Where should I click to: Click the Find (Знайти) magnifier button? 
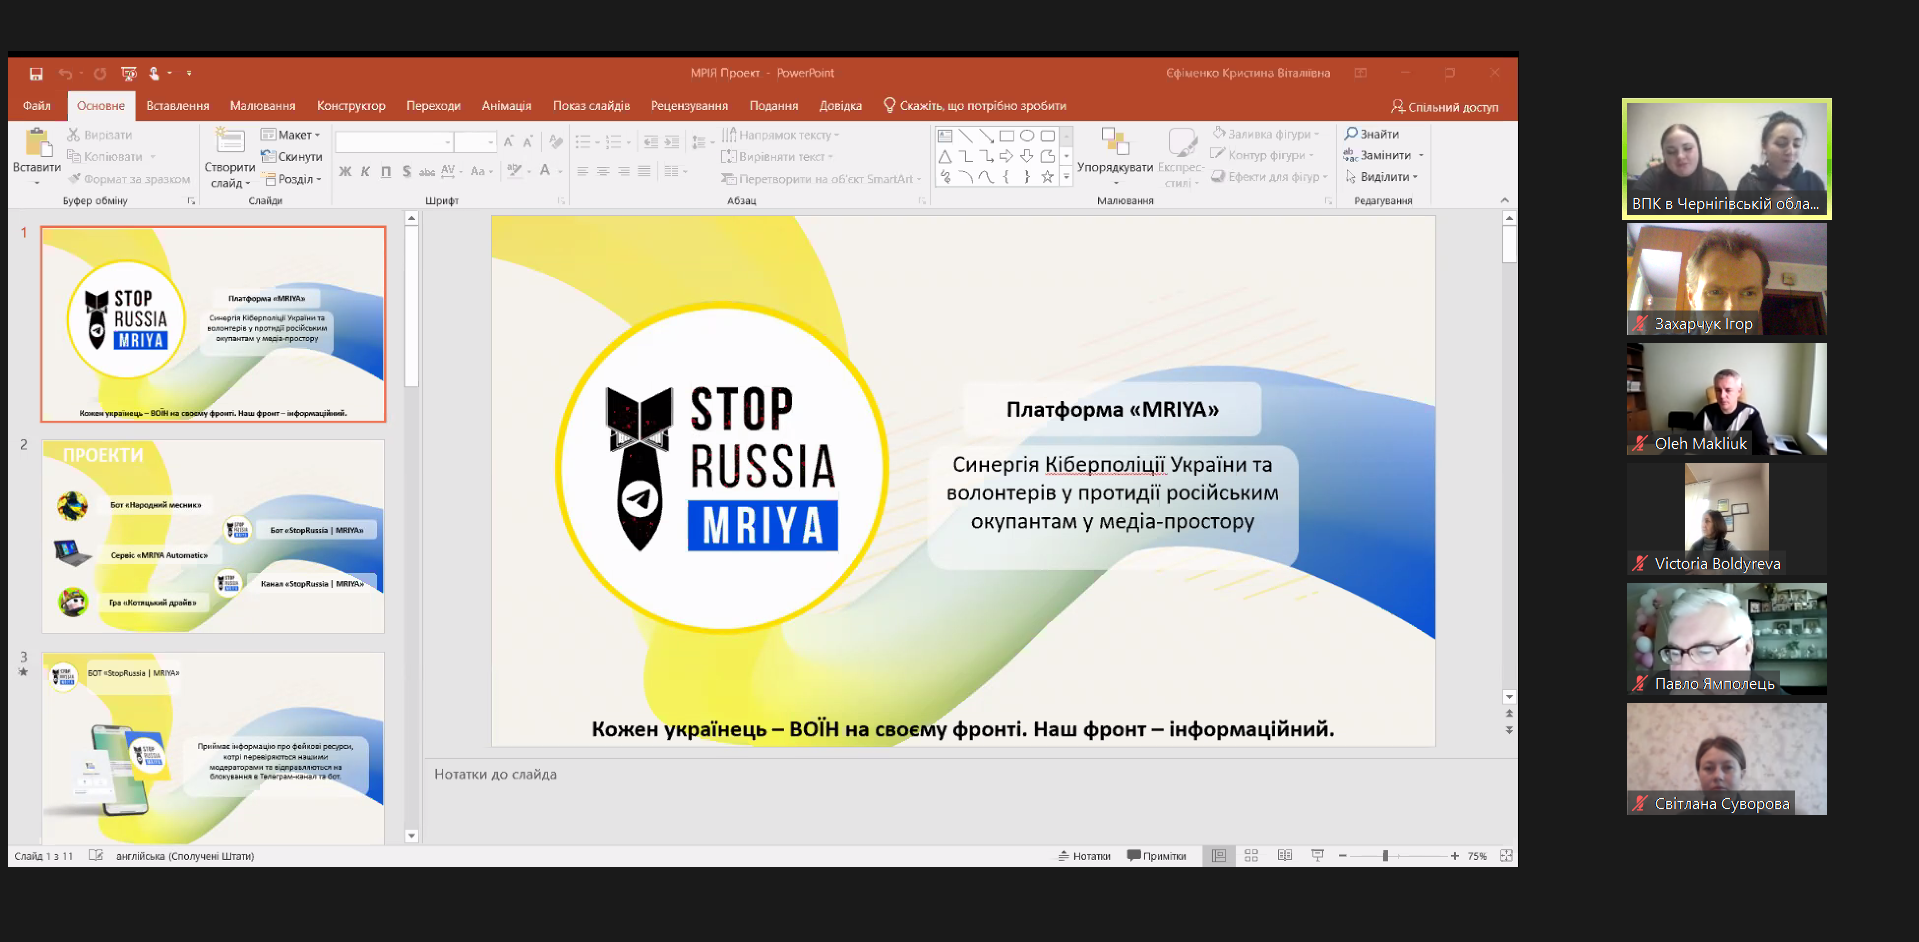pos(1371,134)
